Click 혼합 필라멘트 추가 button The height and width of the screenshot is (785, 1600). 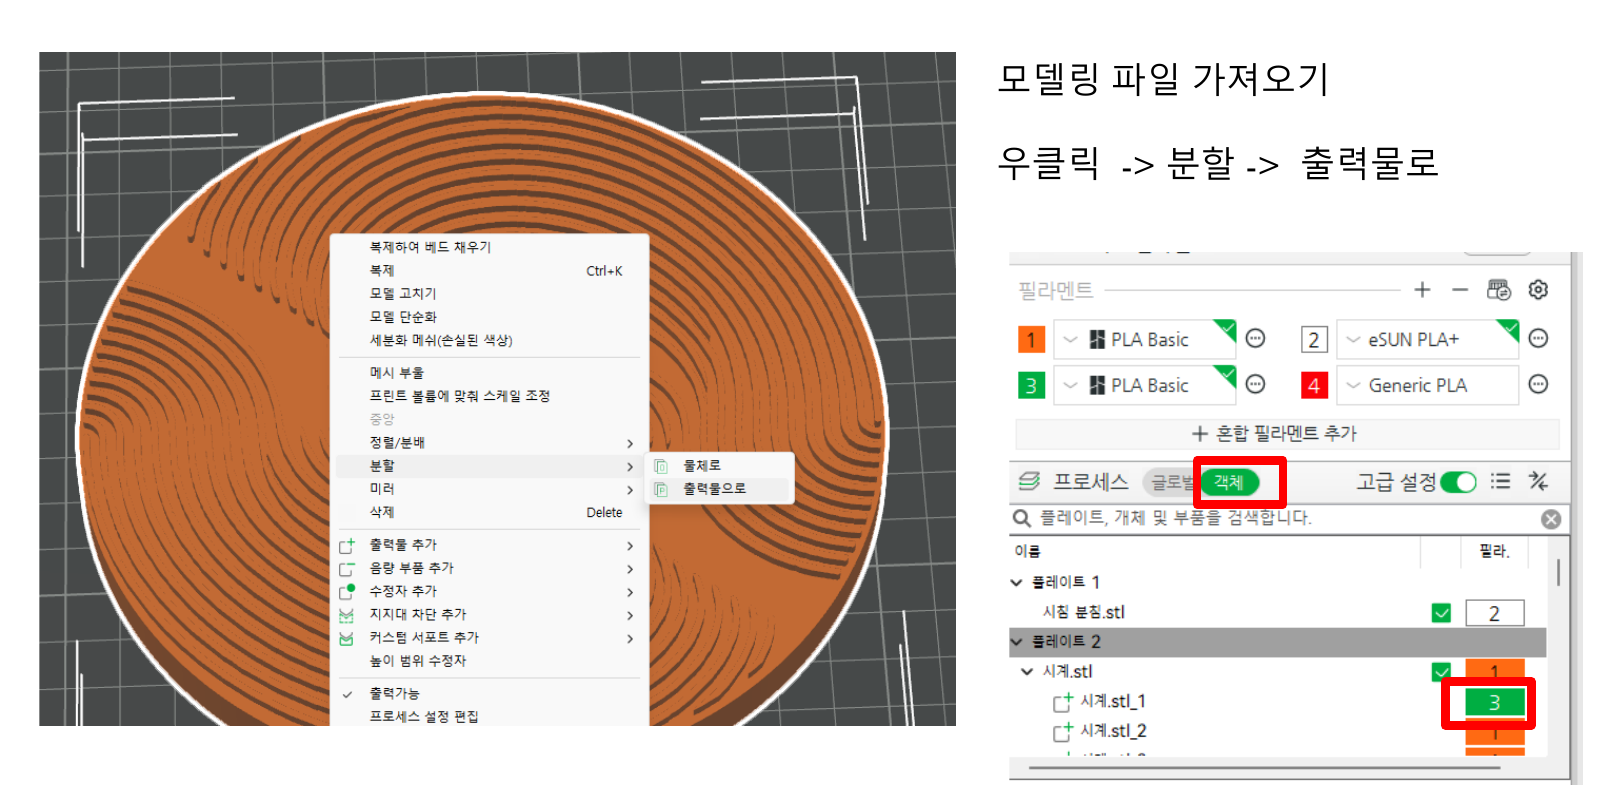tap(1287, 433)
